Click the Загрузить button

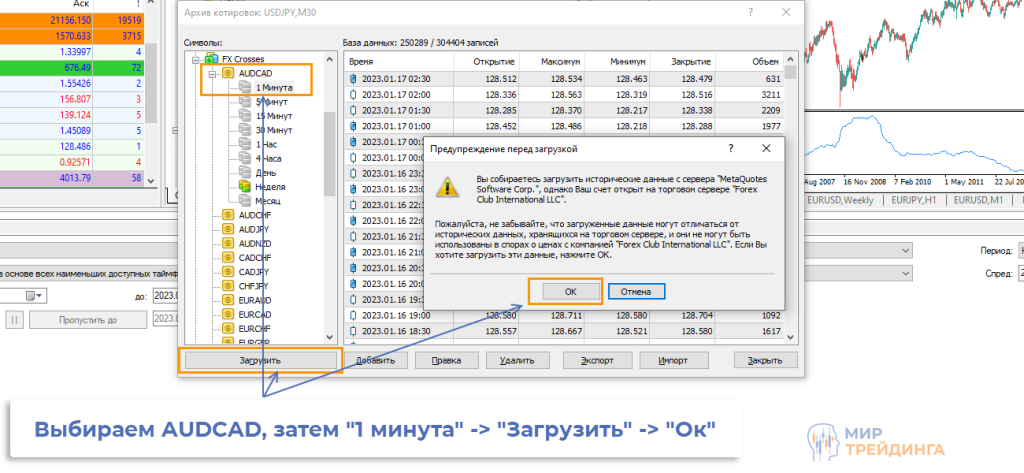coord(259,360)
